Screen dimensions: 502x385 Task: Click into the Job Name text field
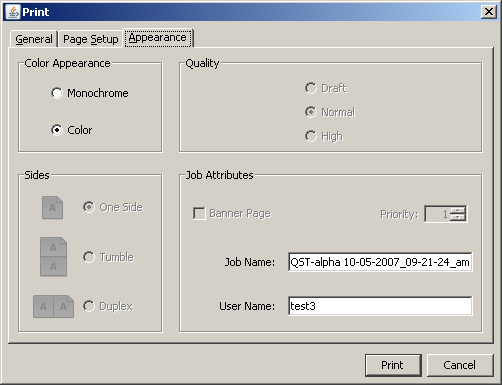[x=380, y=262]
